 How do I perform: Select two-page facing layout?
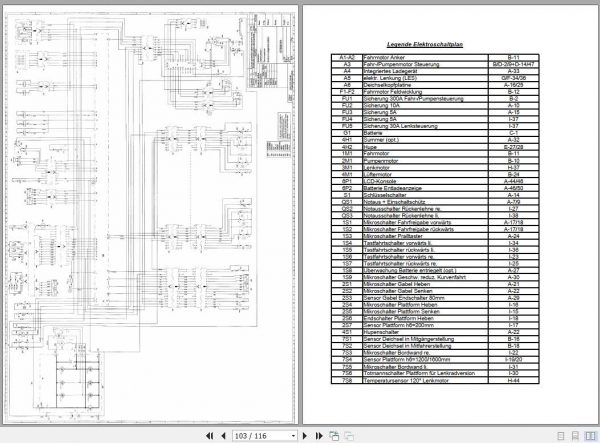coord(590,436)
